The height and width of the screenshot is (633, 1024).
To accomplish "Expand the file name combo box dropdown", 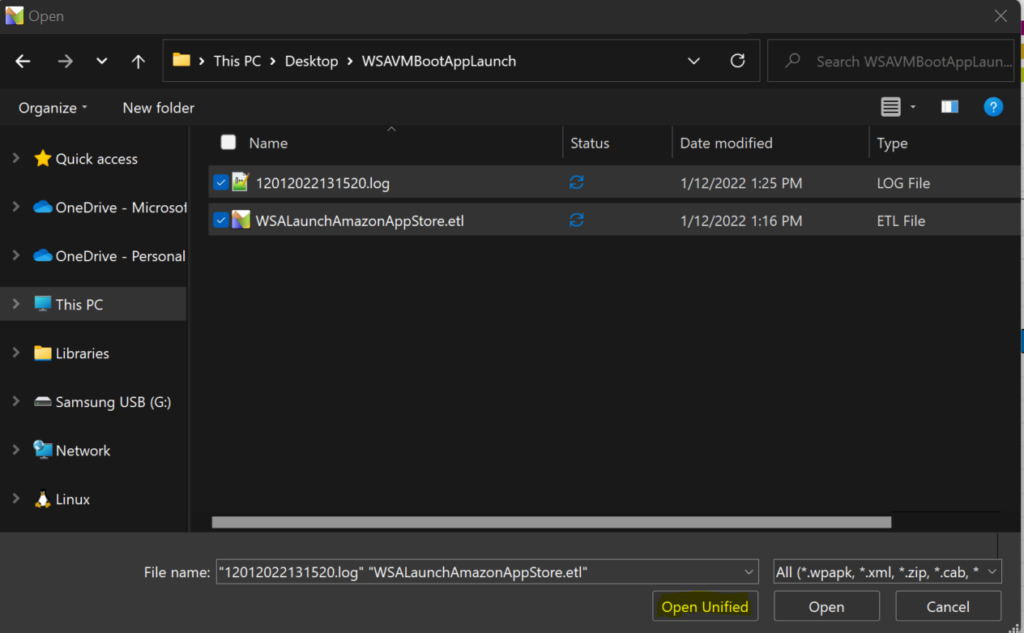I will point(747,571).
